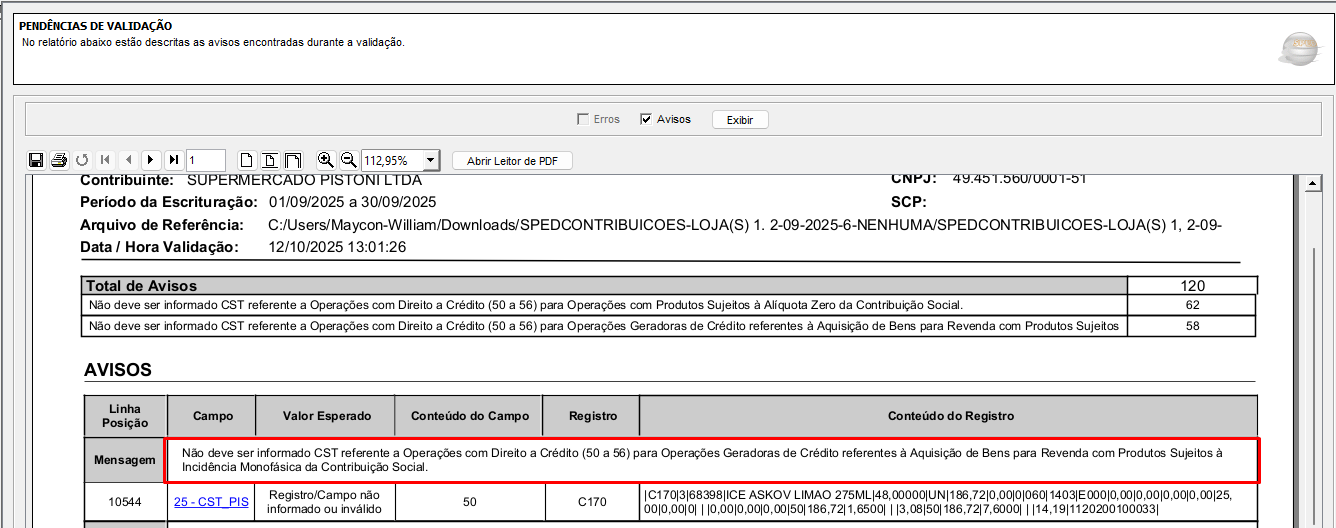Print the report using the printer icon
The image size is (1336, 528).
tap(59, 160)
